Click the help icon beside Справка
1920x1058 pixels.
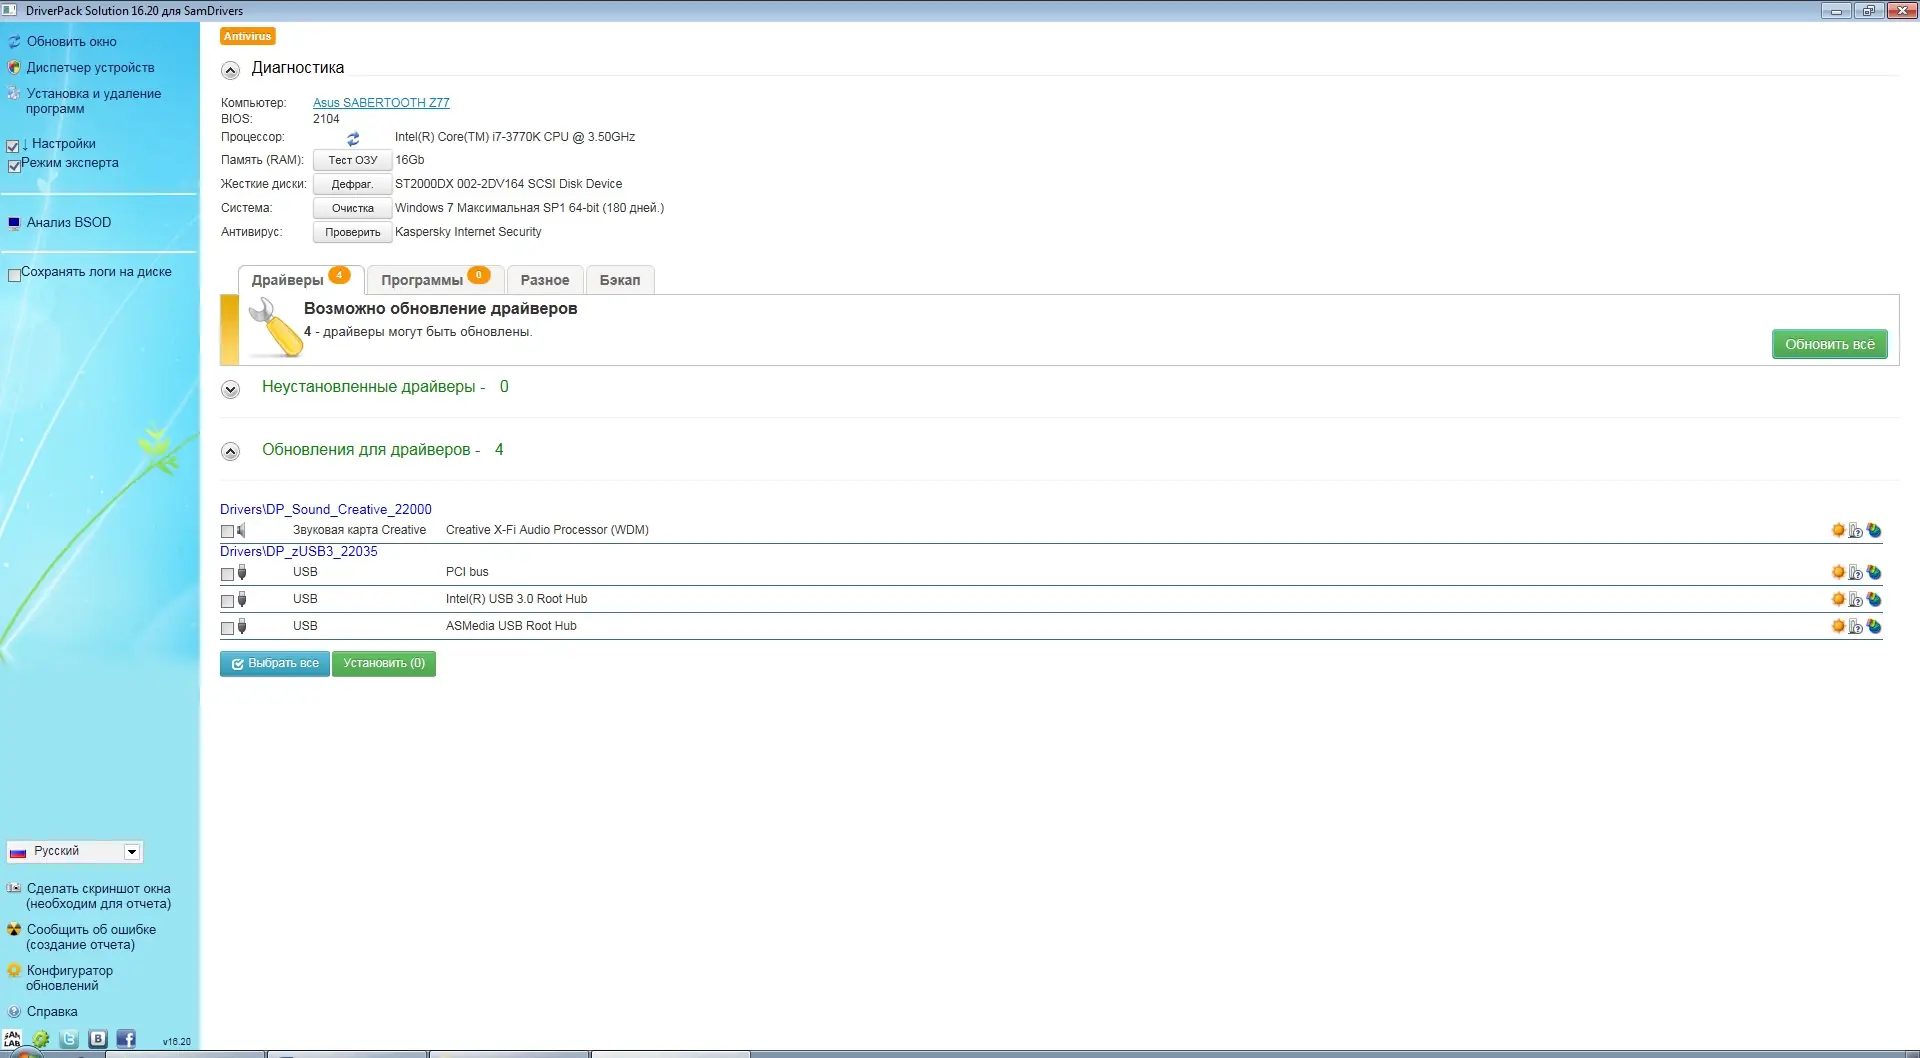(14, 1011)
